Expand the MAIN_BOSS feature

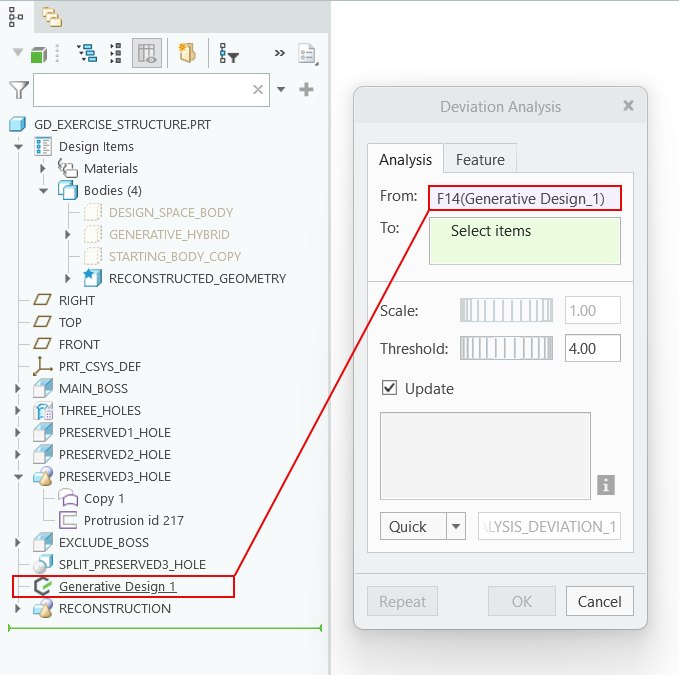coord(17,388)
